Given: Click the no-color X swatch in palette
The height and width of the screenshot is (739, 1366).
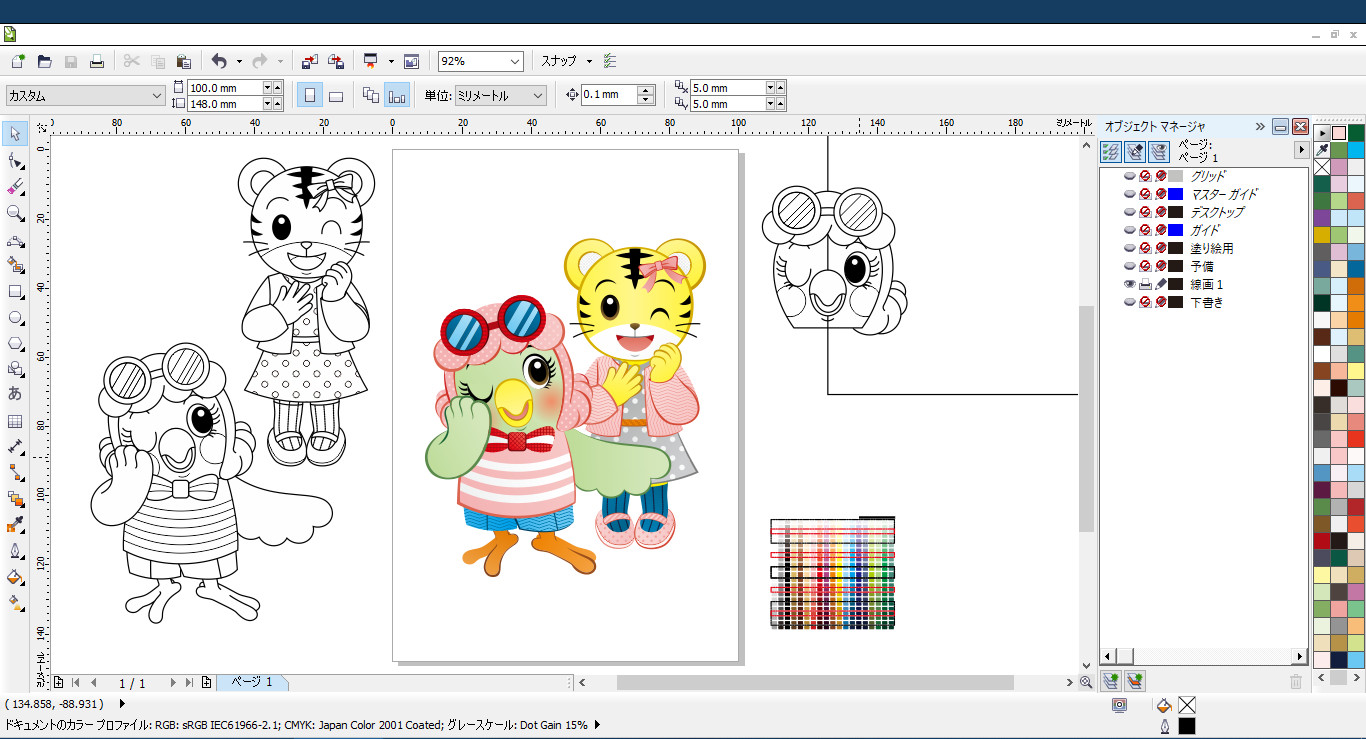Looking at the screenshot, I should (1322, 168).
